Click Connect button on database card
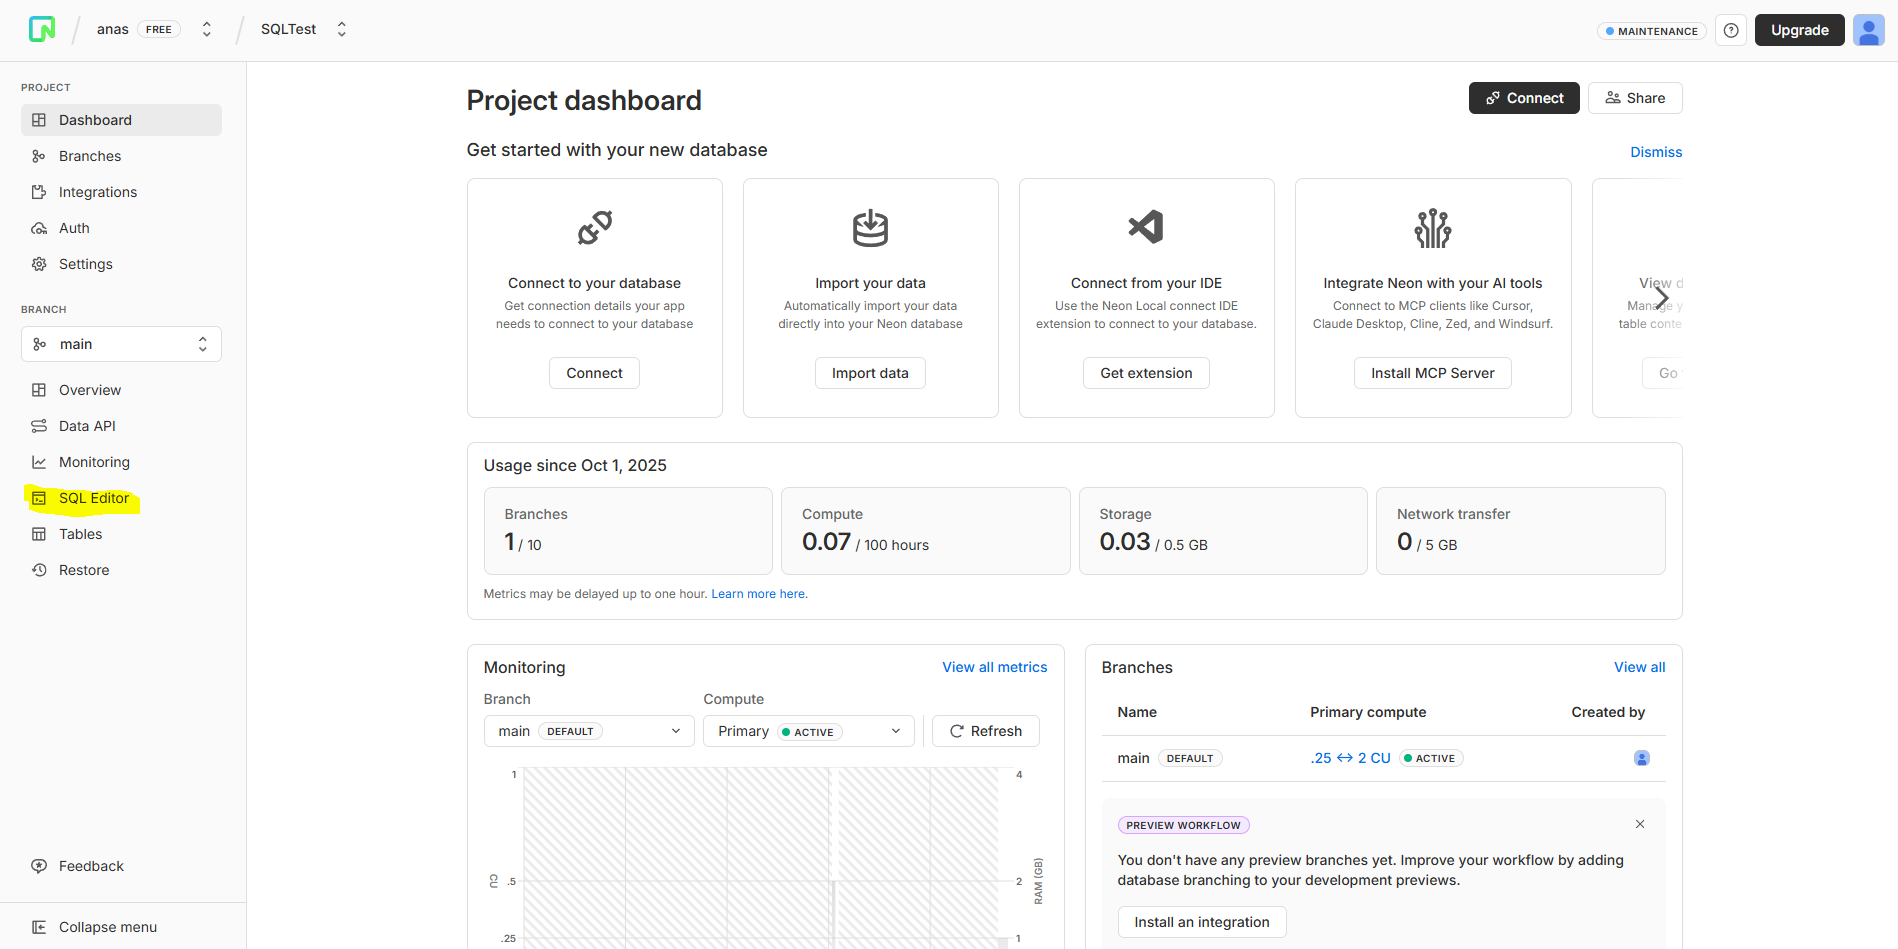The image size is (1898, 949). click(595, 373)
